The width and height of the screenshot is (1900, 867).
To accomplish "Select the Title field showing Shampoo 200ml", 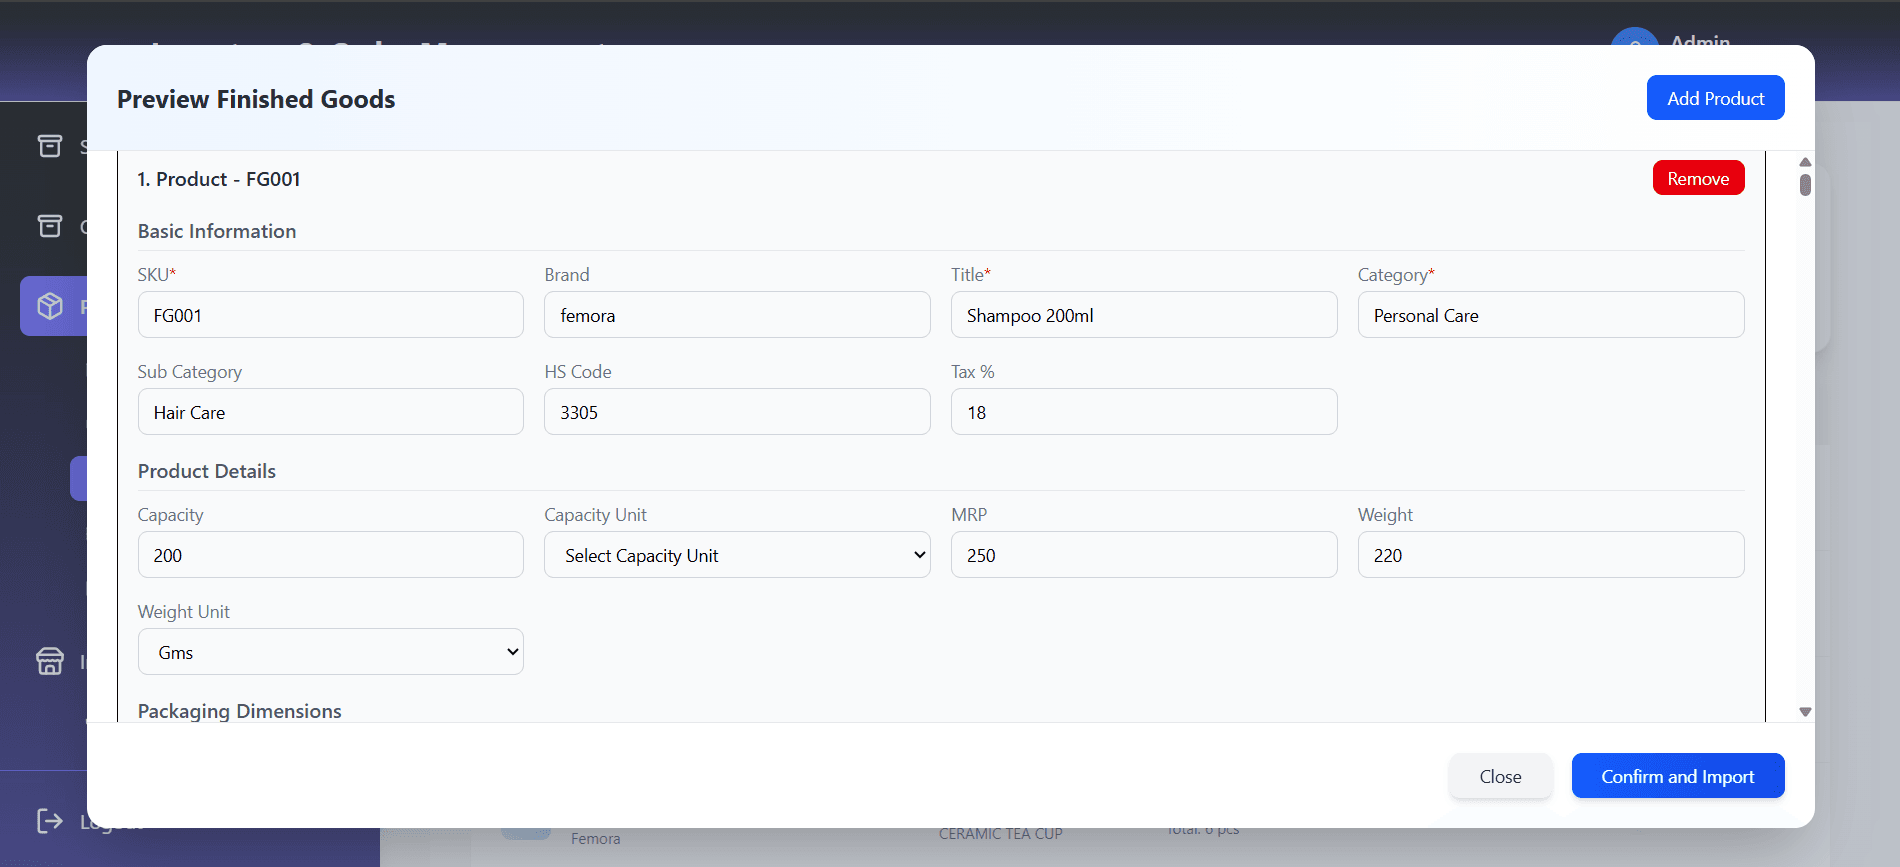I will 1143,315.
